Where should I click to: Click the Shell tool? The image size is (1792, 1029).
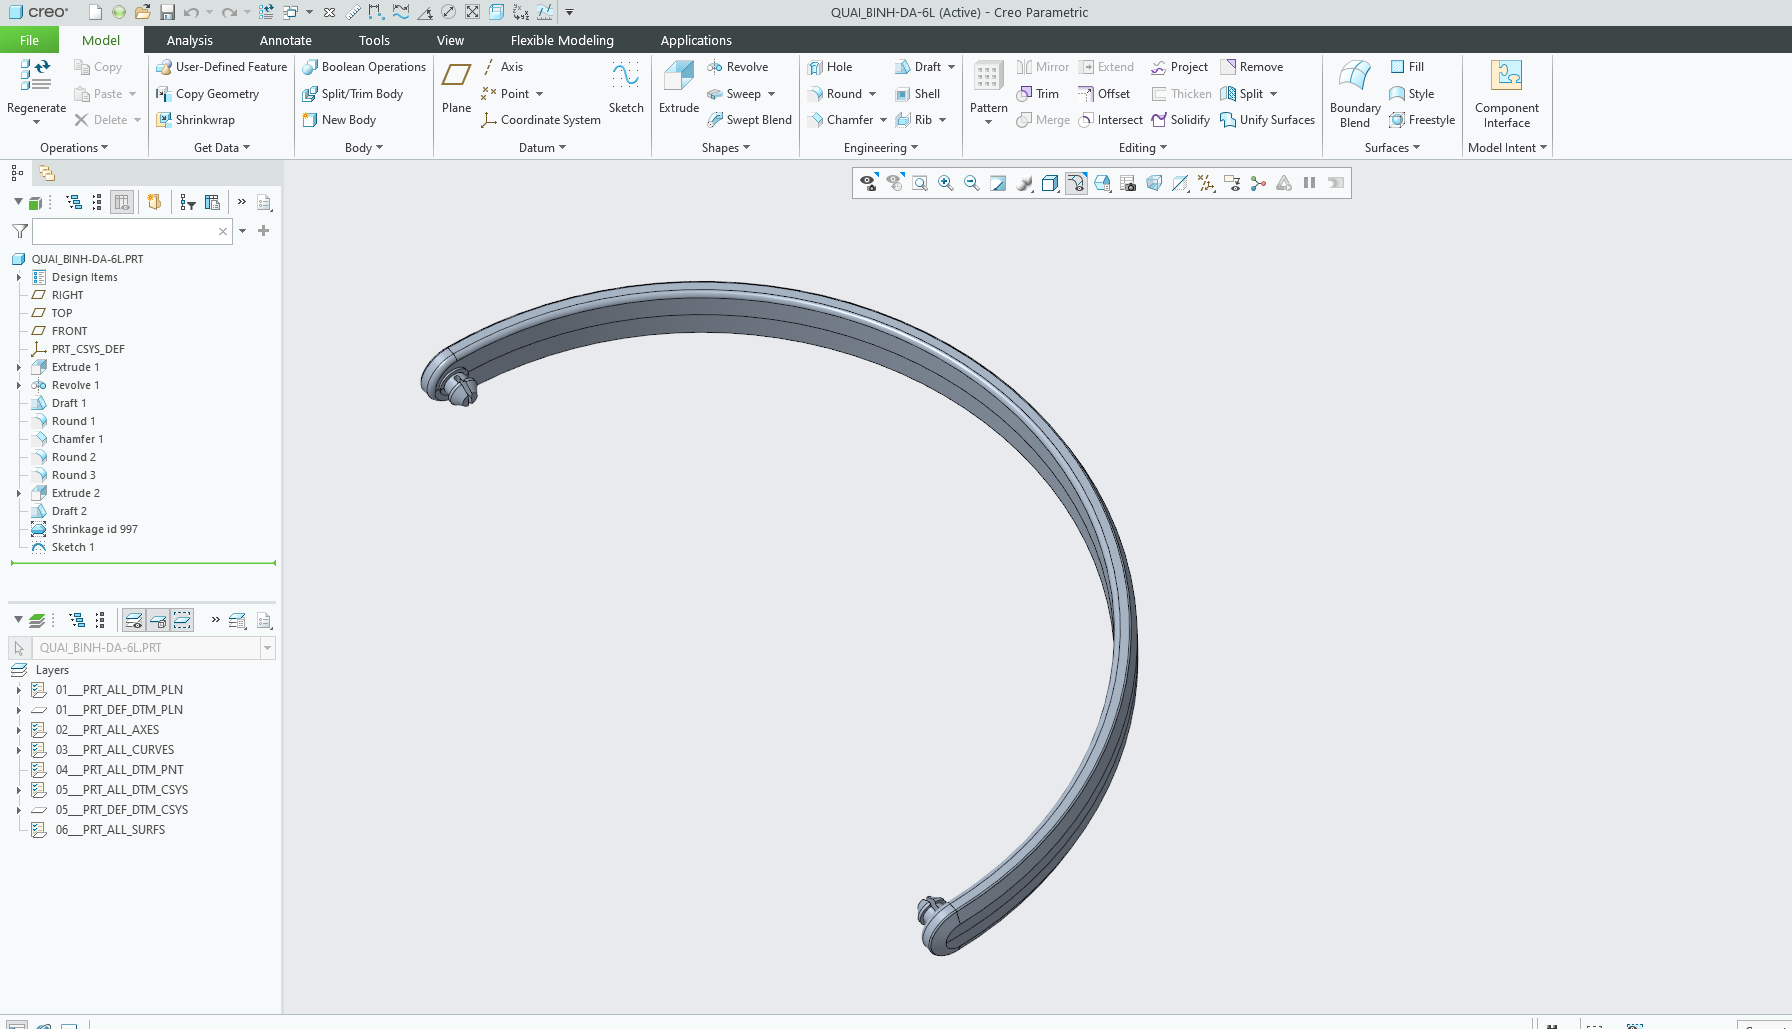click(x=917, y=94)
